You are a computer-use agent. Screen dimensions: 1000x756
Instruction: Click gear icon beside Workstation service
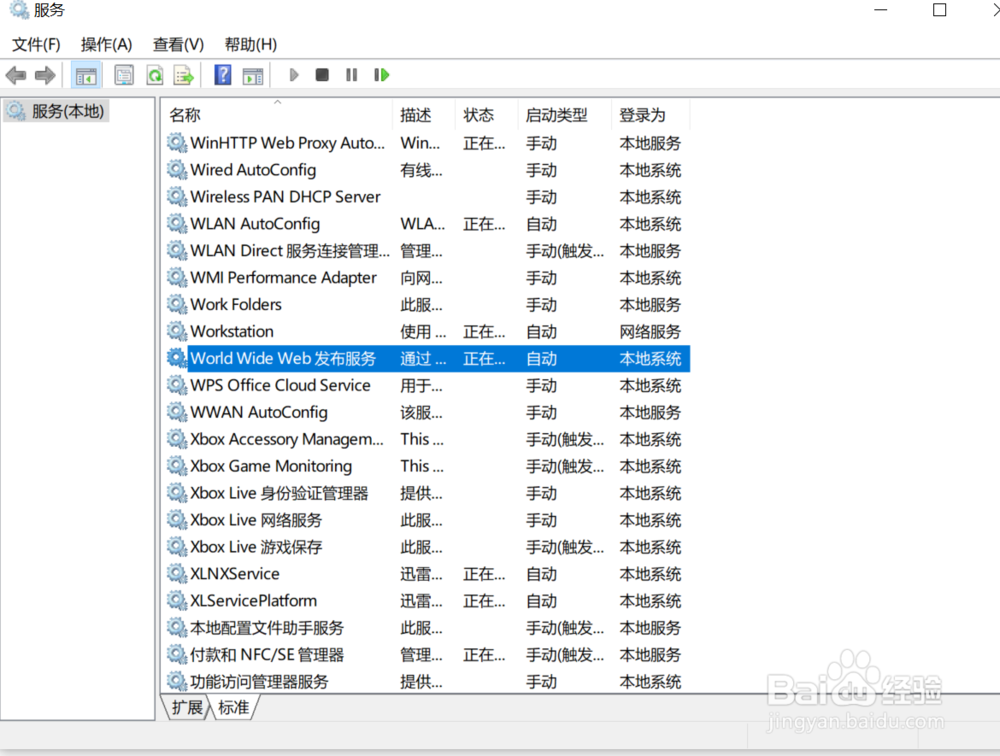pyautogui.click(x=177, y=330)
